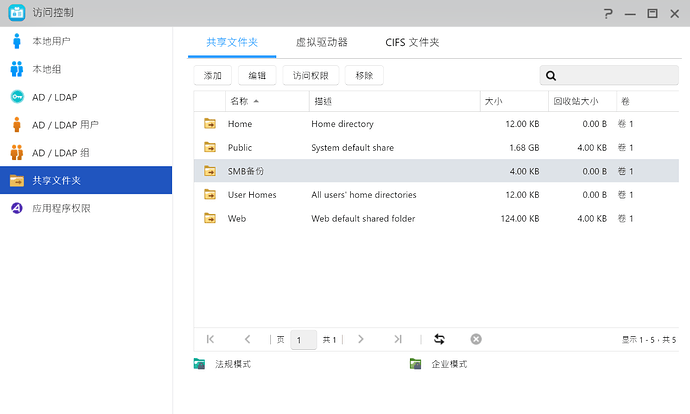
Task: Click the stop icon beside refresh
Action: [x=476, y=339]
